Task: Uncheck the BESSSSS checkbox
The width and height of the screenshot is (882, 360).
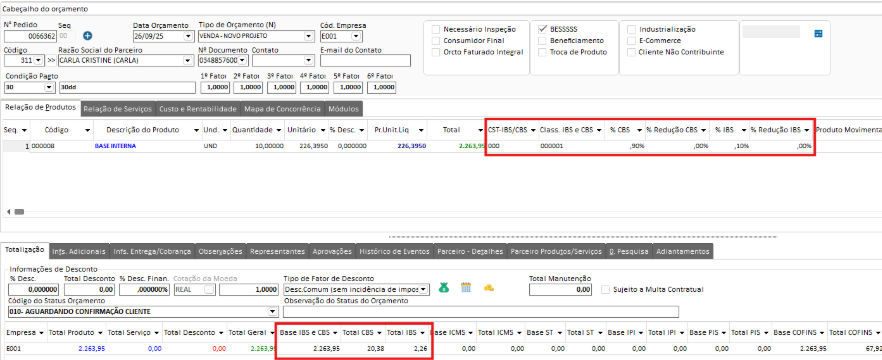Action: coord(542,29)
